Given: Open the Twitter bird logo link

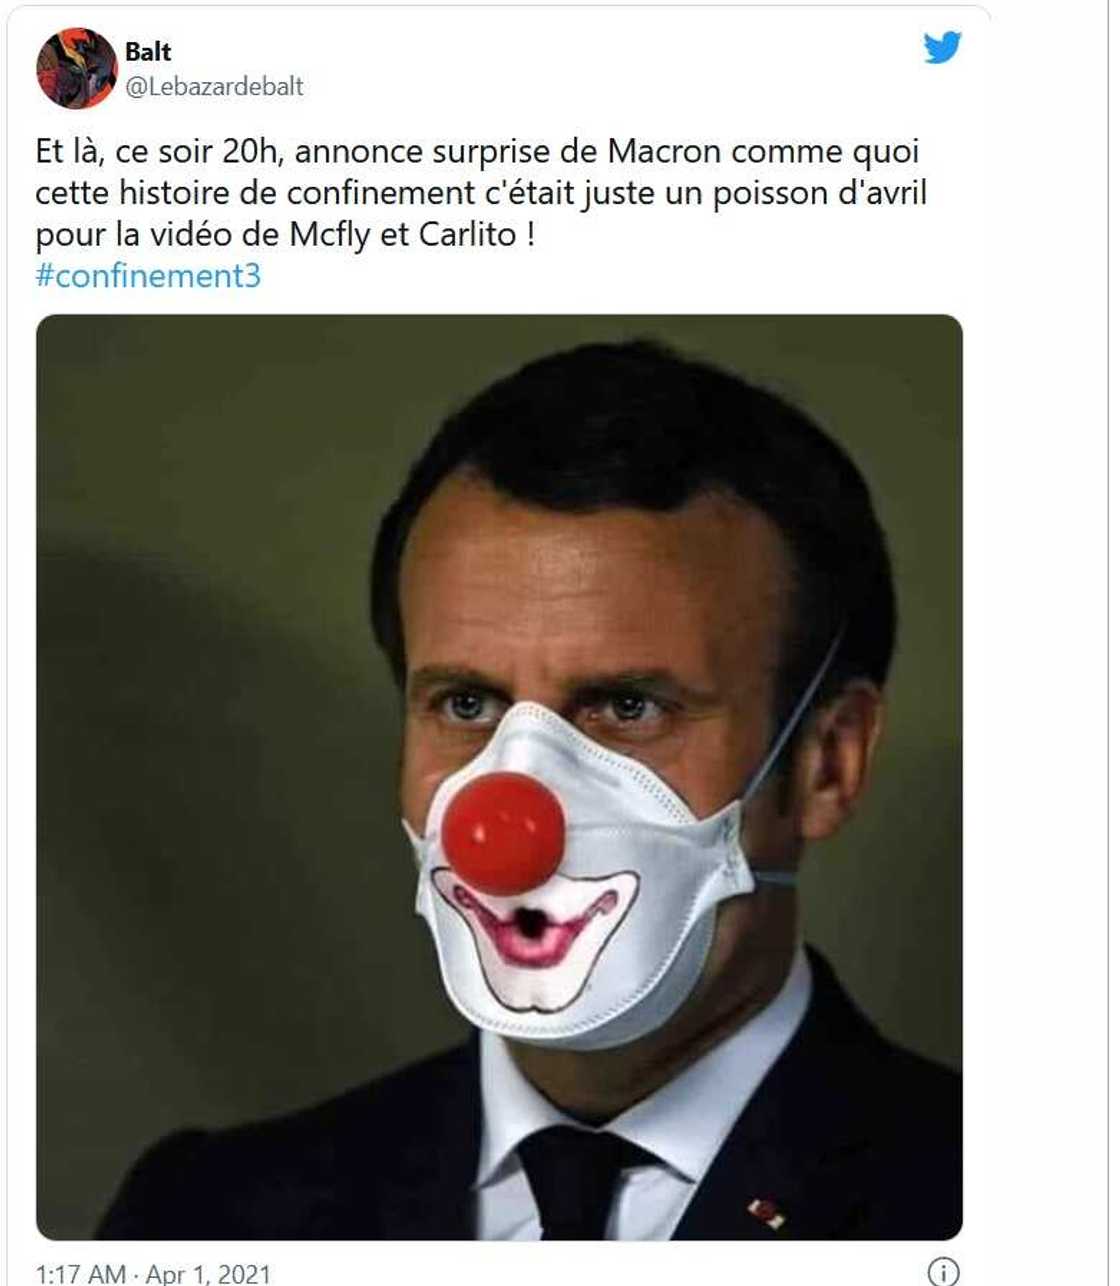Looking at the screenshot, I should [x=942, y=48].
